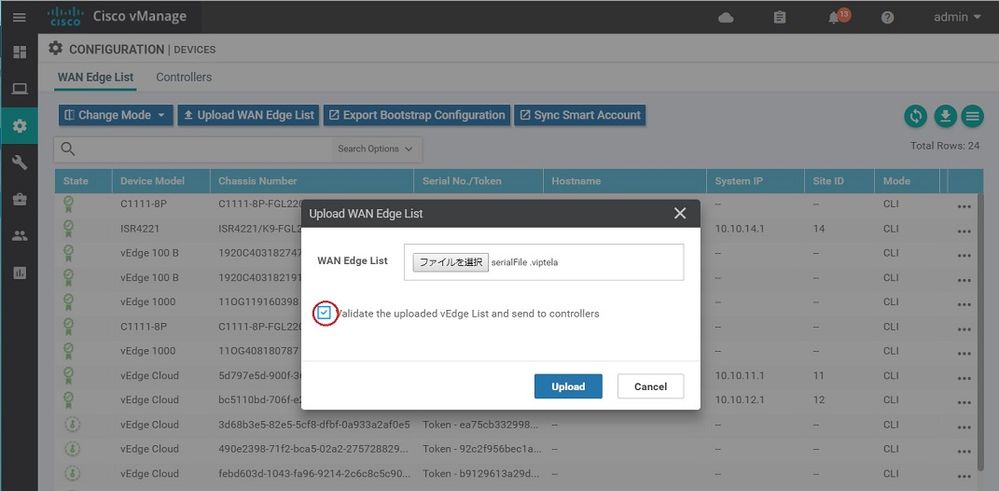The image size is (999, 491).
Task: Open the tasks clipboard icon
Action: pyautogui.click(x=779, y=17)
